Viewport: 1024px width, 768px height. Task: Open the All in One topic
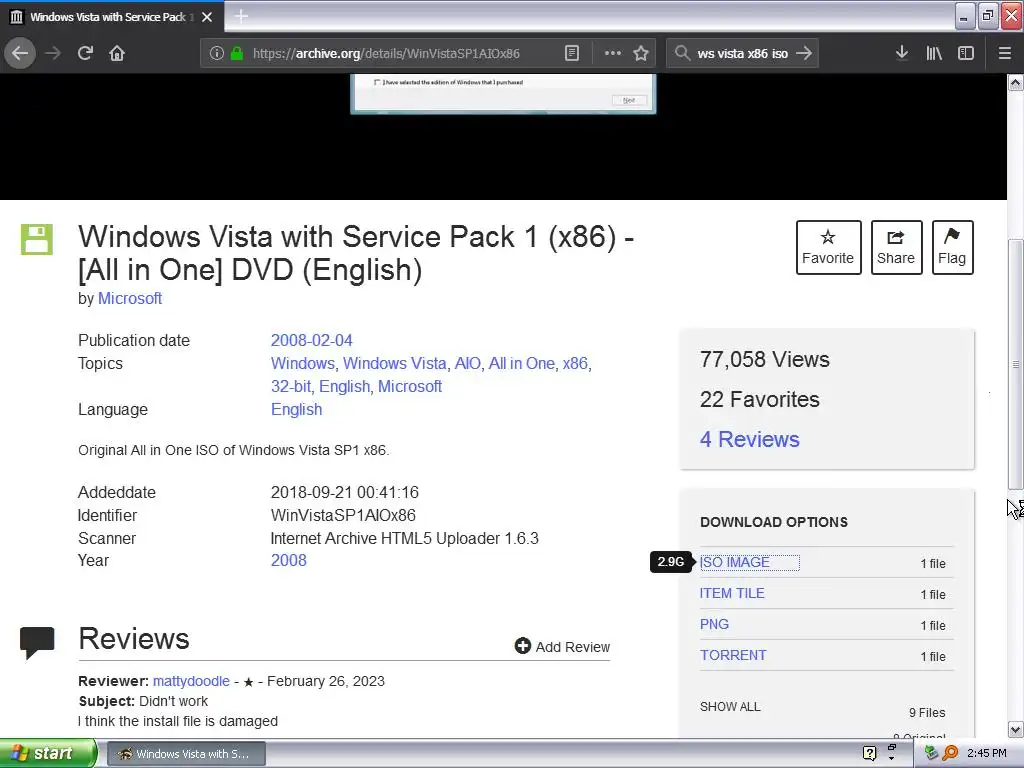coord(522,363)
